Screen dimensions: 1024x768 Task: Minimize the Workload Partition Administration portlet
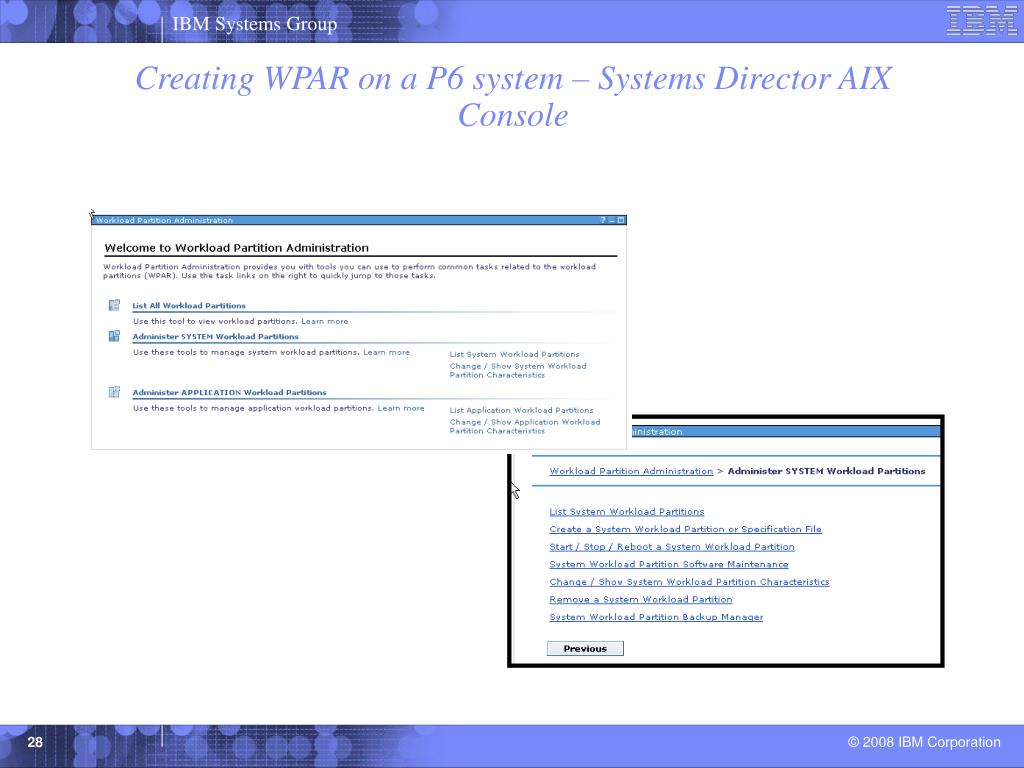pyautogui.click(x=612, y=220)
